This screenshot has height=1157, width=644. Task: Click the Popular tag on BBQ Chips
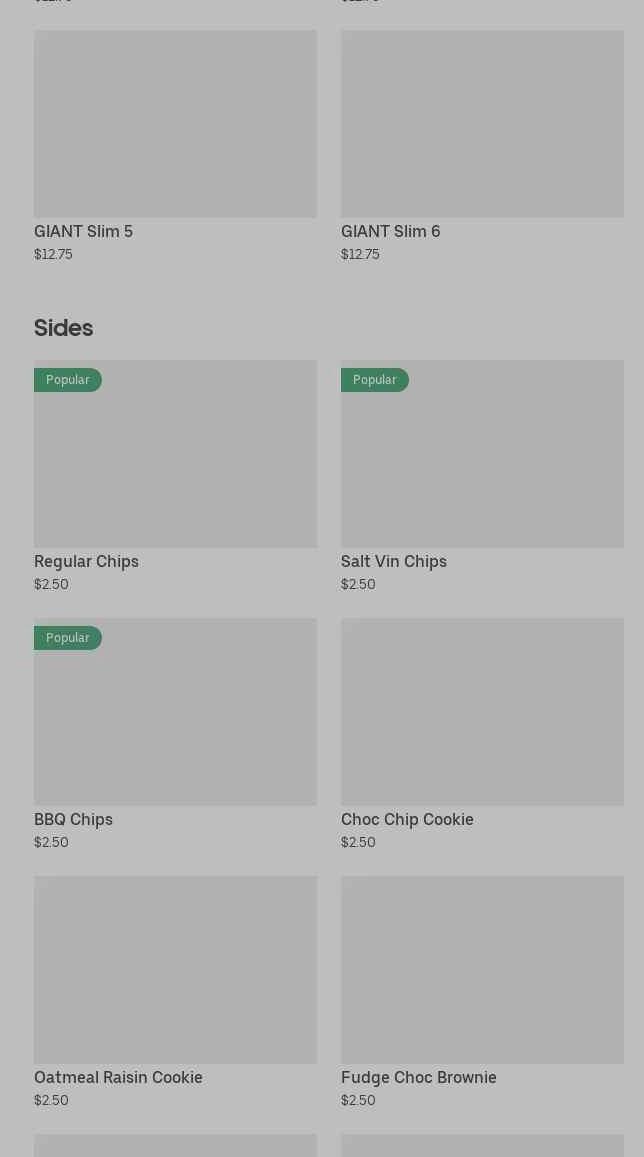click(x=67, y=638)
